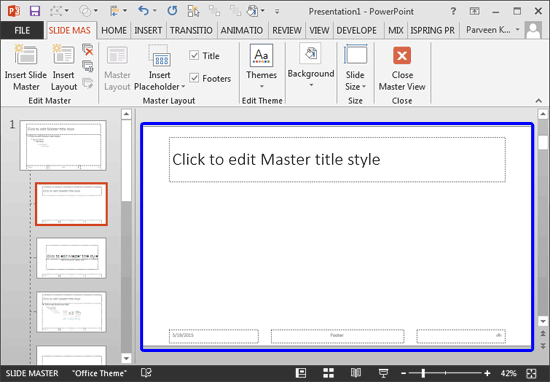Screen dimensions: 550x382
Task: Open the FILE tab
Action: (x=22, y=31)
